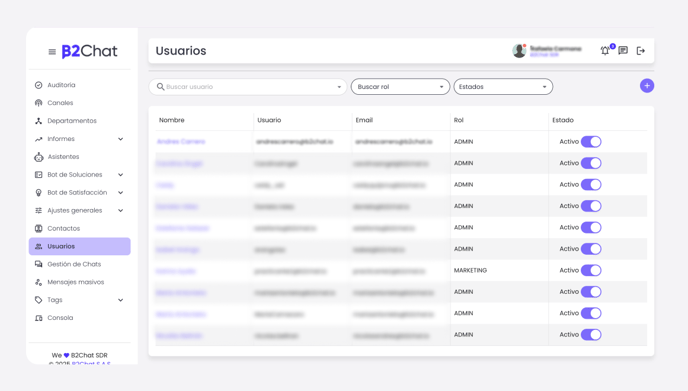Click the purple add user plus button
The height and width of the screenshot is (391, 688).
pyautogui.click(x=647, y=86)
